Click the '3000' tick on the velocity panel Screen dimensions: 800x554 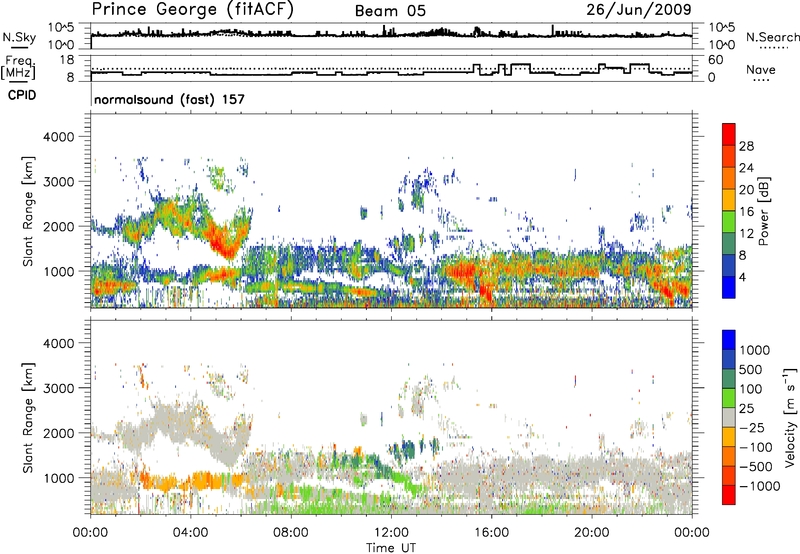click(58, 388)
